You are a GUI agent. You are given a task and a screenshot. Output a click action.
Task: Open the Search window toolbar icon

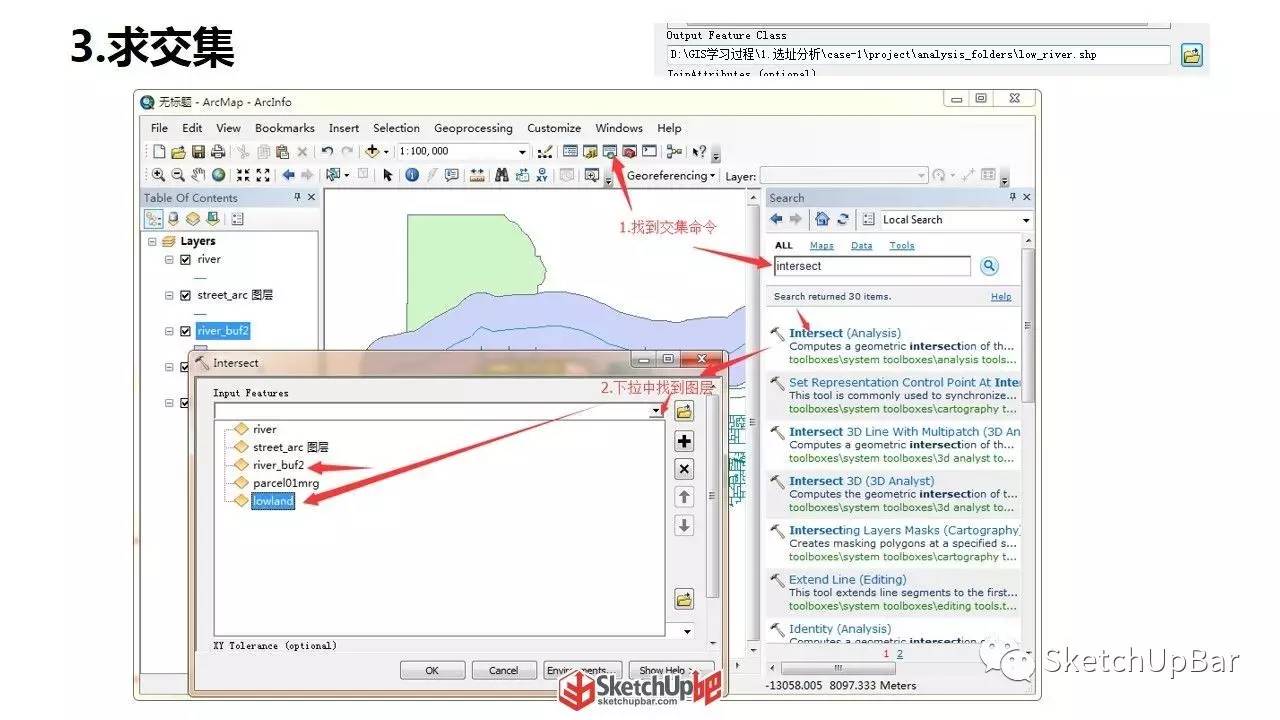610,152
